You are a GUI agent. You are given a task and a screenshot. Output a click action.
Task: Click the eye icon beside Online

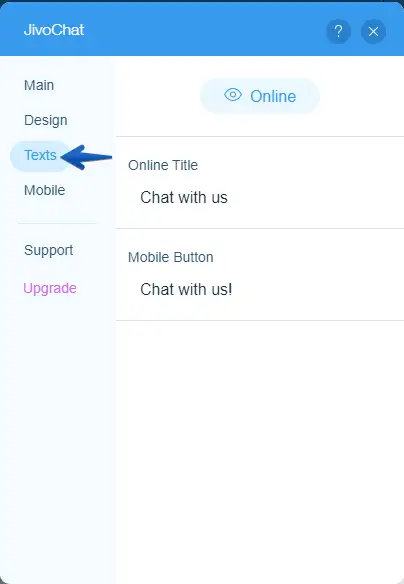[233, 95]
